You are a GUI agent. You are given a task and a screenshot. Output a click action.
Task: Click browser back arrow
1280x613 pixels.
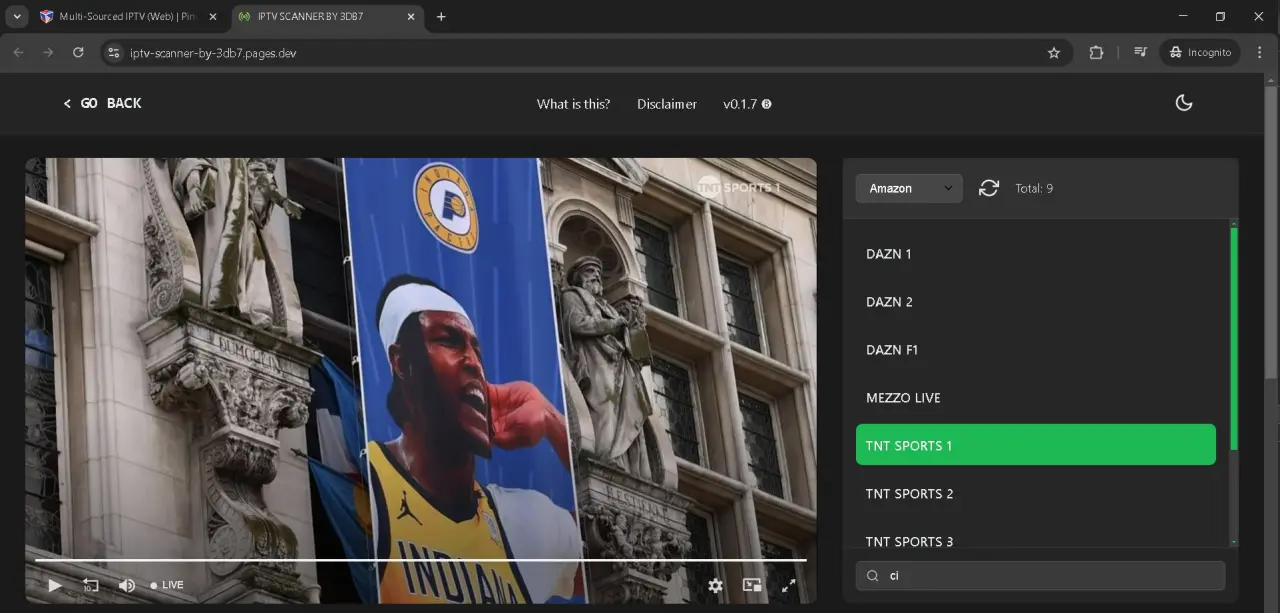18,53
